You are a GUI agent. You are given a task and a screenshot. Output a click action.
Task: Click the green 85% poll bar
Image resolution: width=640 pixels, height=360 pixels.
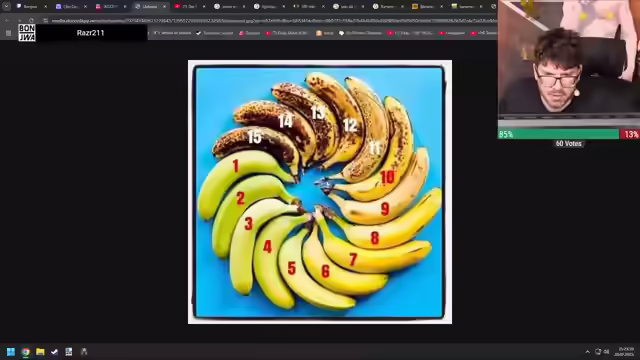(x=558, y=134)
